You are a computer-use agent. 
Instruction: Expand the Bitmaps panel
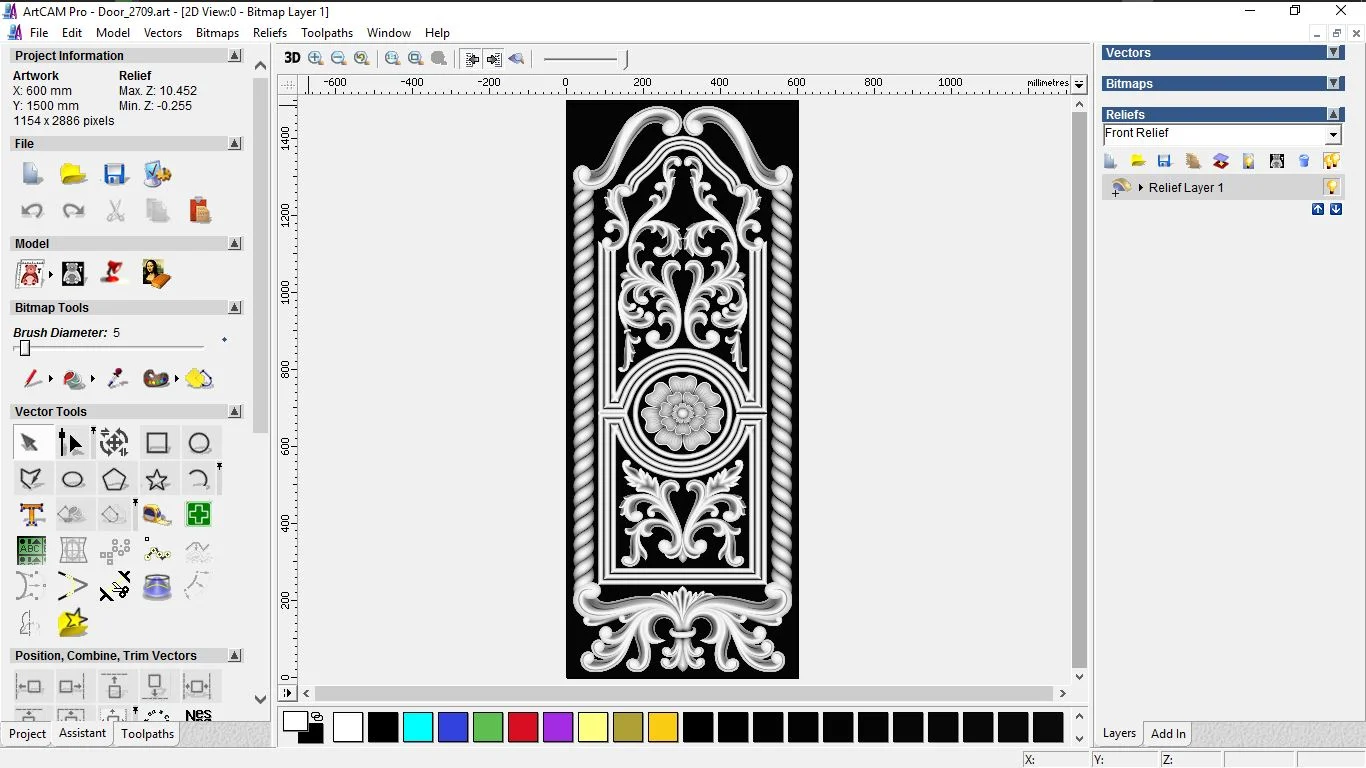tap(1333, 84)
